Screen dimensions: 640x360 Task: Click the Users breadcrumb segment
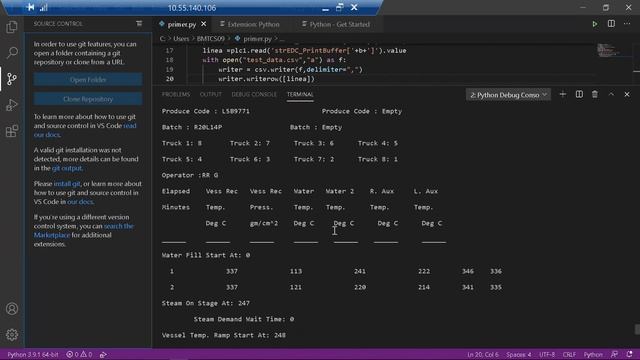181,39
